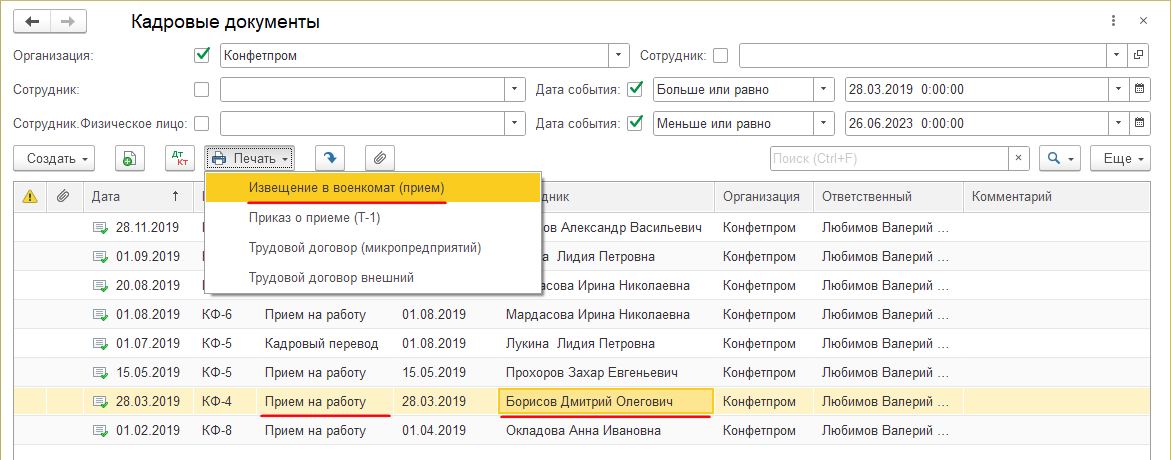The height and width of the screenshot is (460, 1171).
Task: Select the КФ-8 number cell
Action: click(225, 431)
